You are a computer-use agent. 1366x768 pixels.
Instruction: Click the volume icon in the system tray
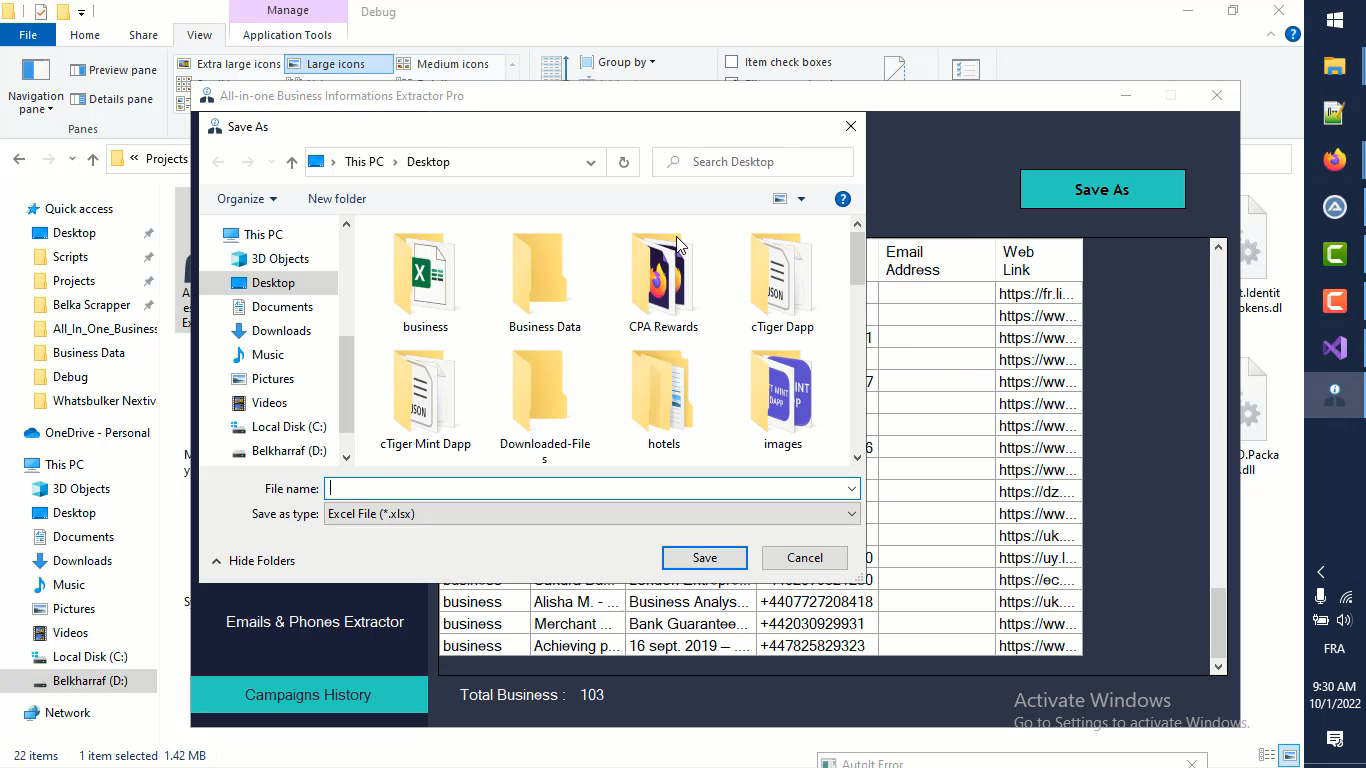tap(1344, 618)
